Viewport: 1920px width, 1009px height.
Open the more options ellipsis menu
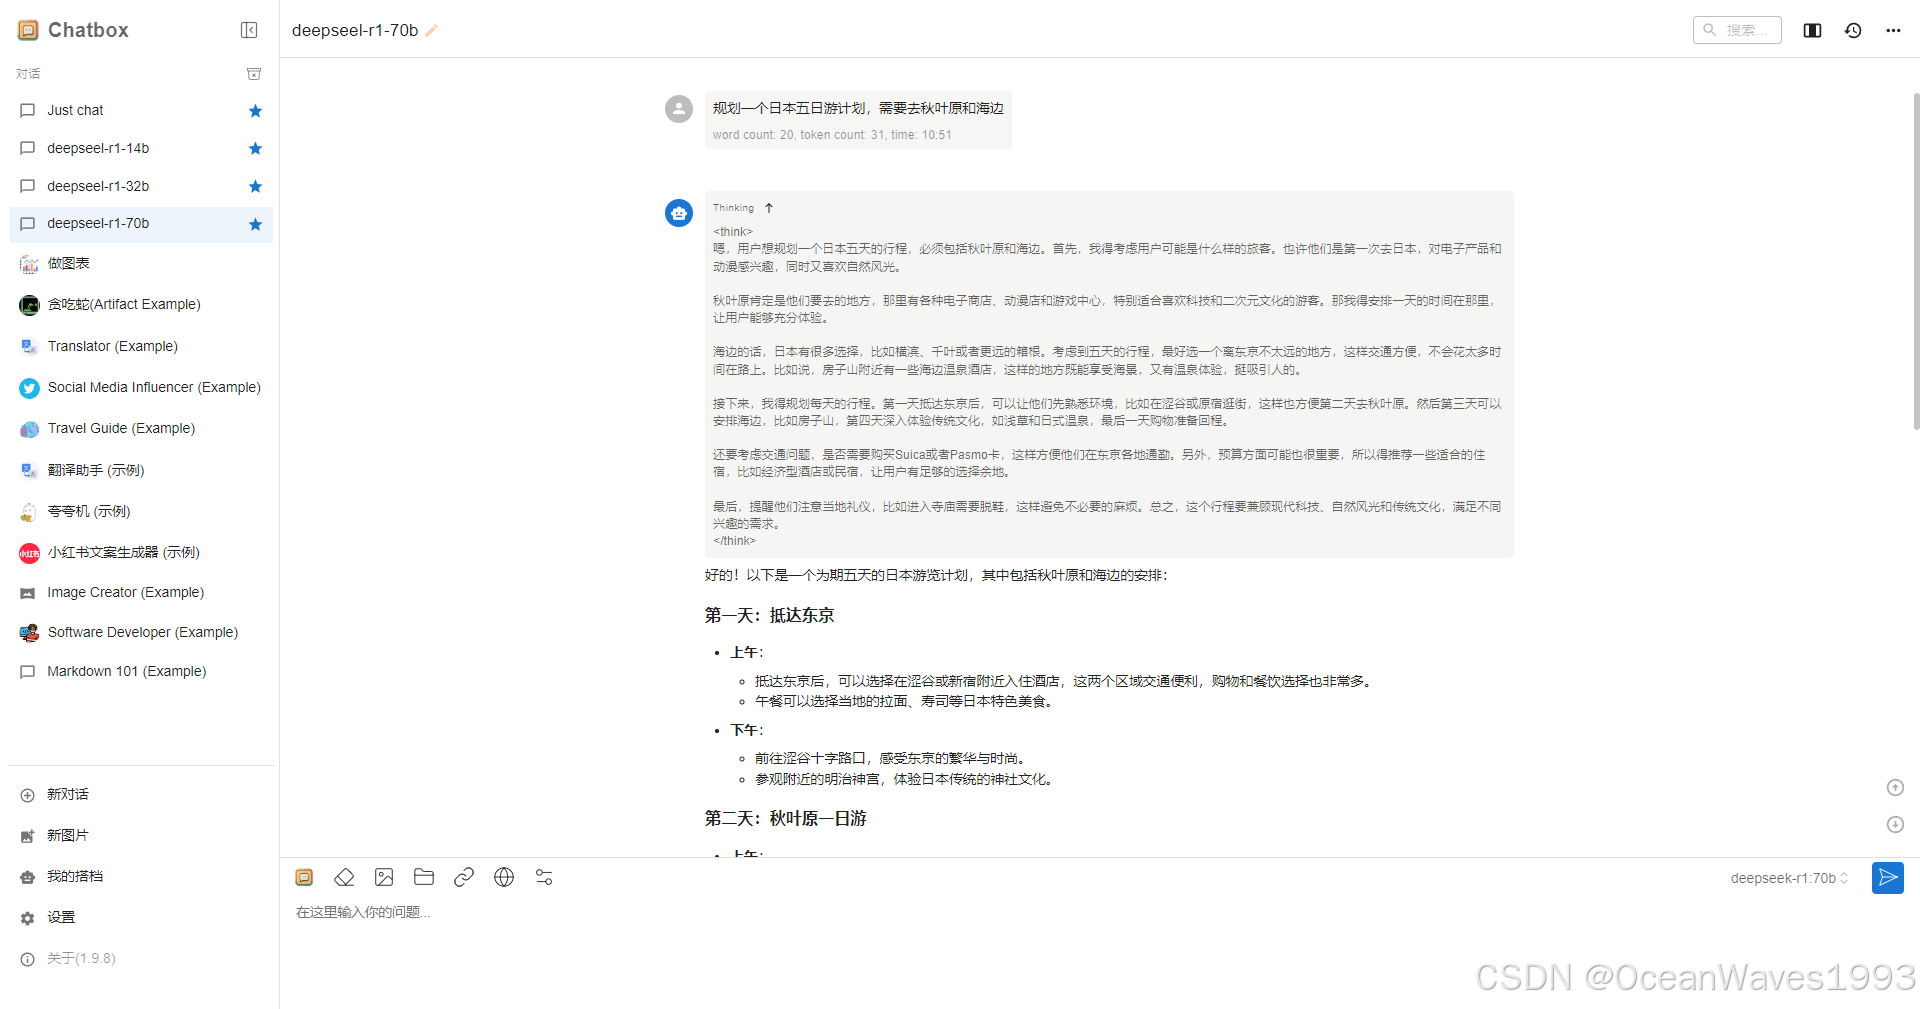(x=1893, y=30)
